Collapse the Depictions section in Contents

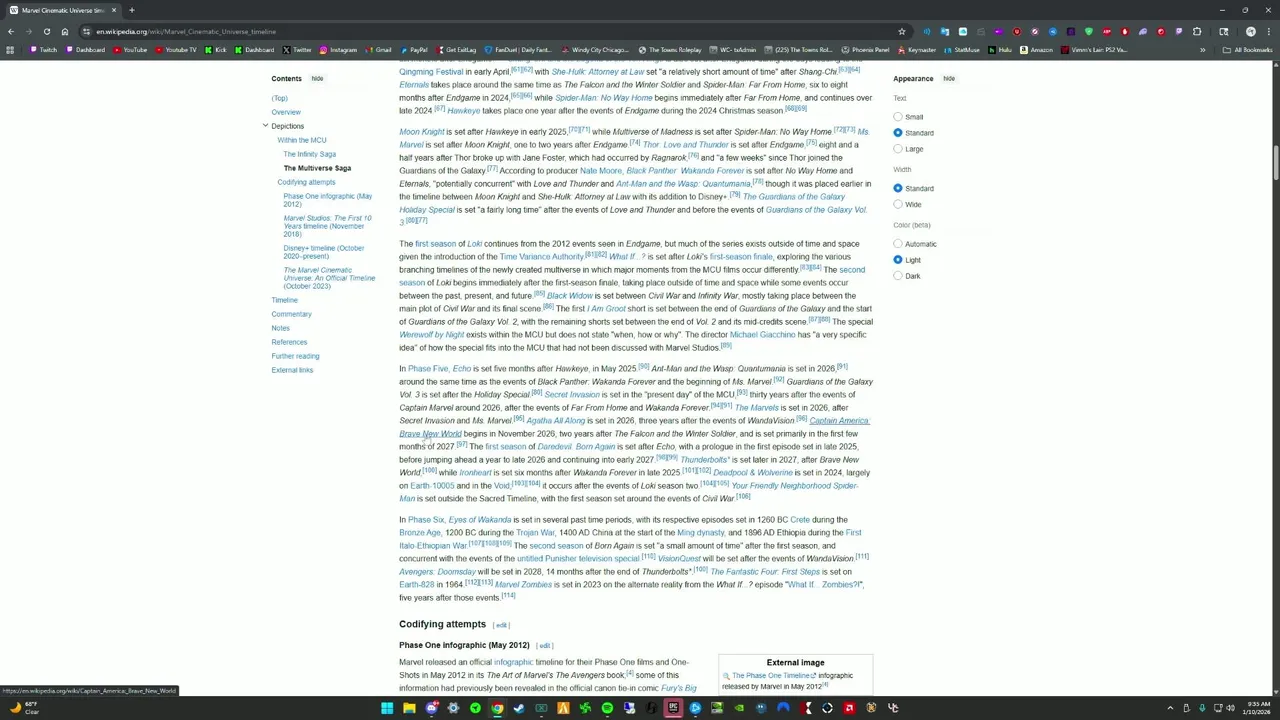coord(265,126)
